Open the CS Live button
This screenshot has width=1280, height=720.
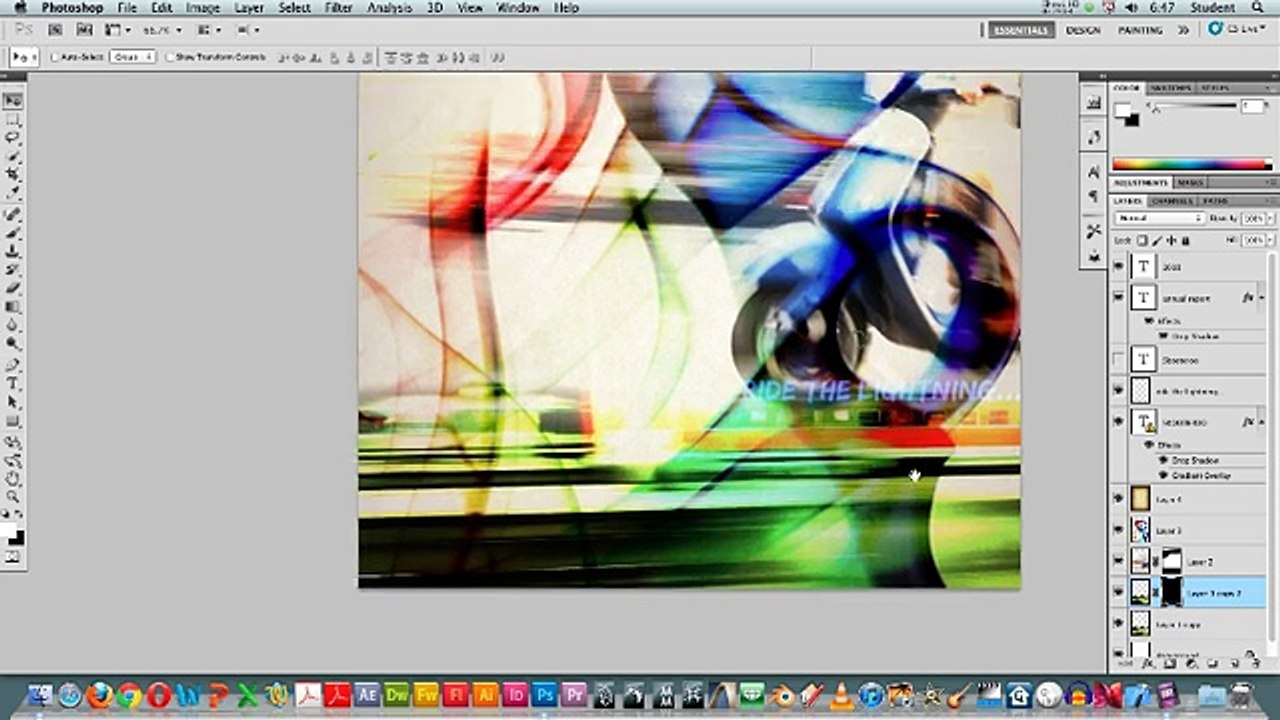[x=1236, y=30]
